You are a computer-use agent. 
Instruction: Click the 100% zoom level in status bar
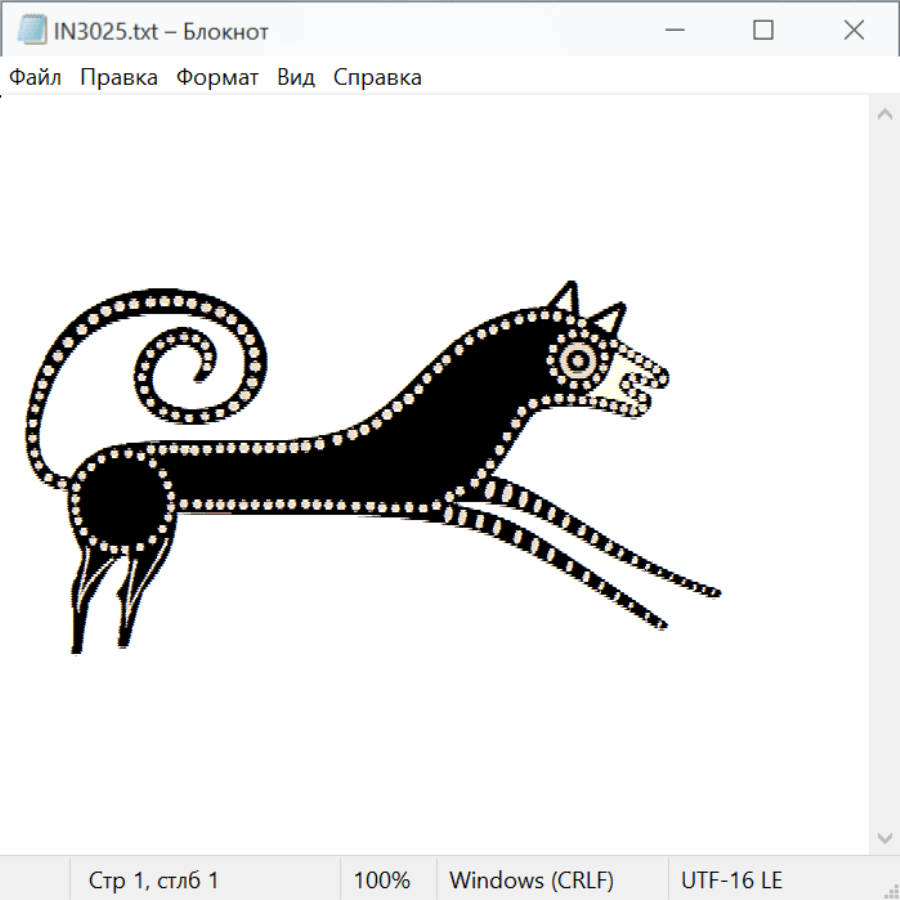click(x=382, y=881)
